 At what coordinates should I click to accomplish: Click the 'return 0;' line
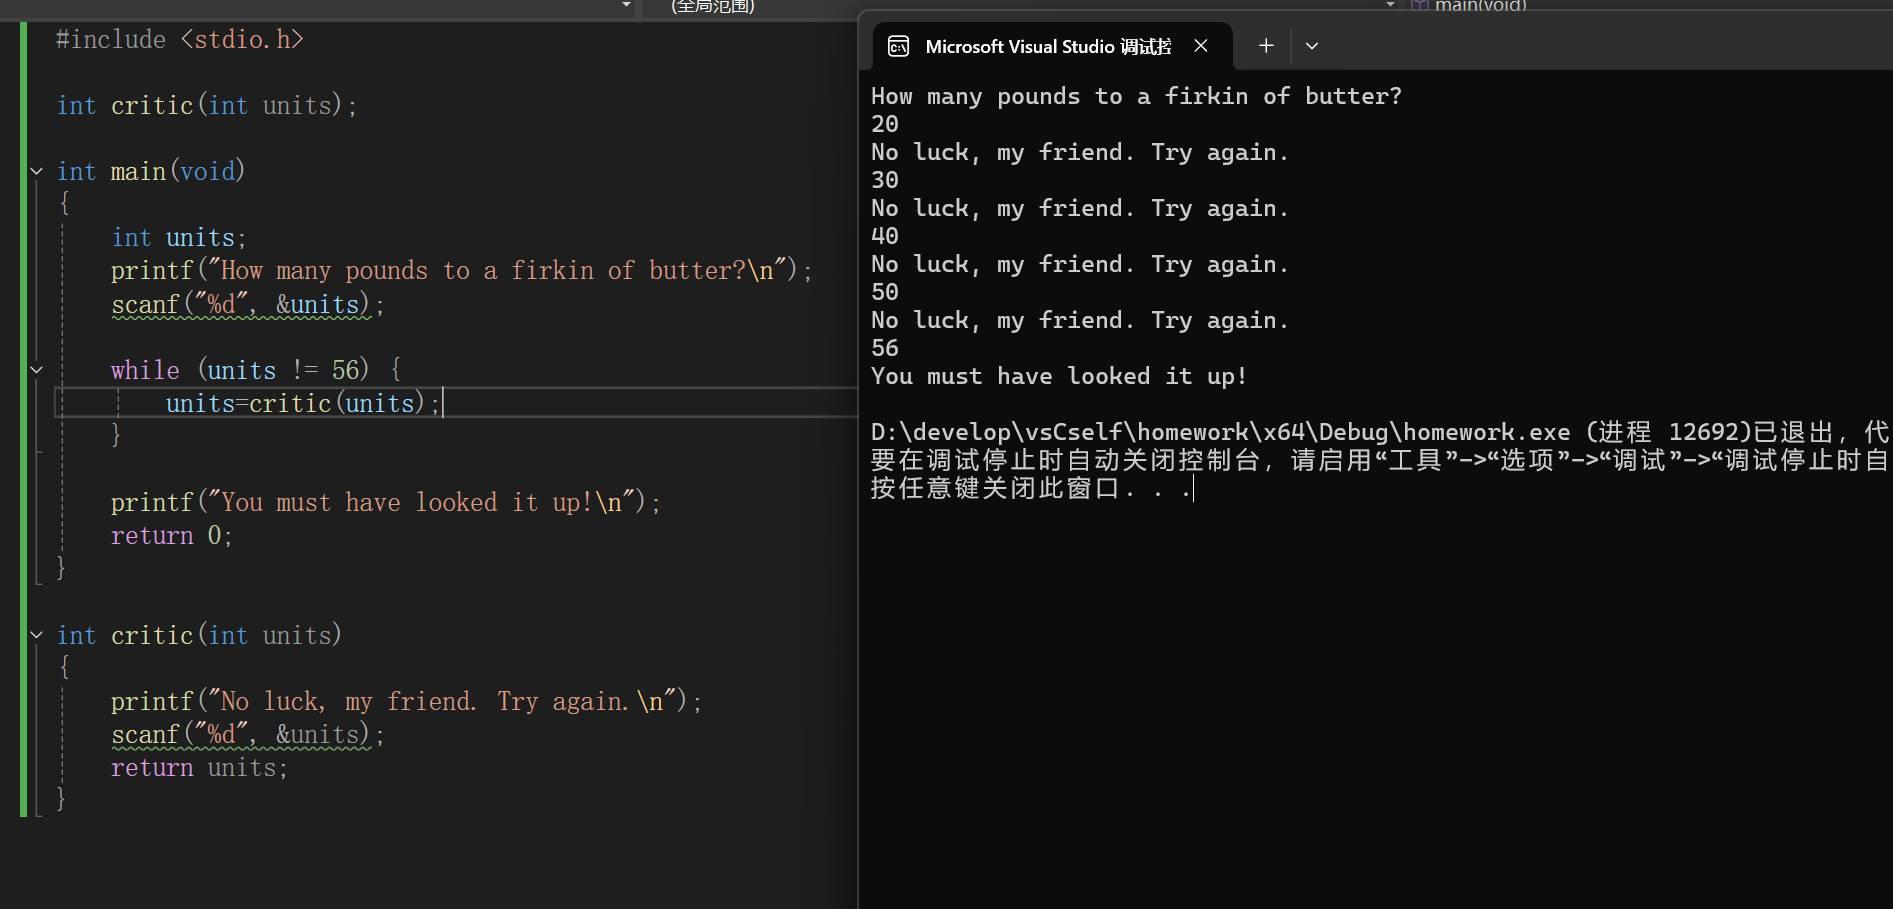coord(171,535)
